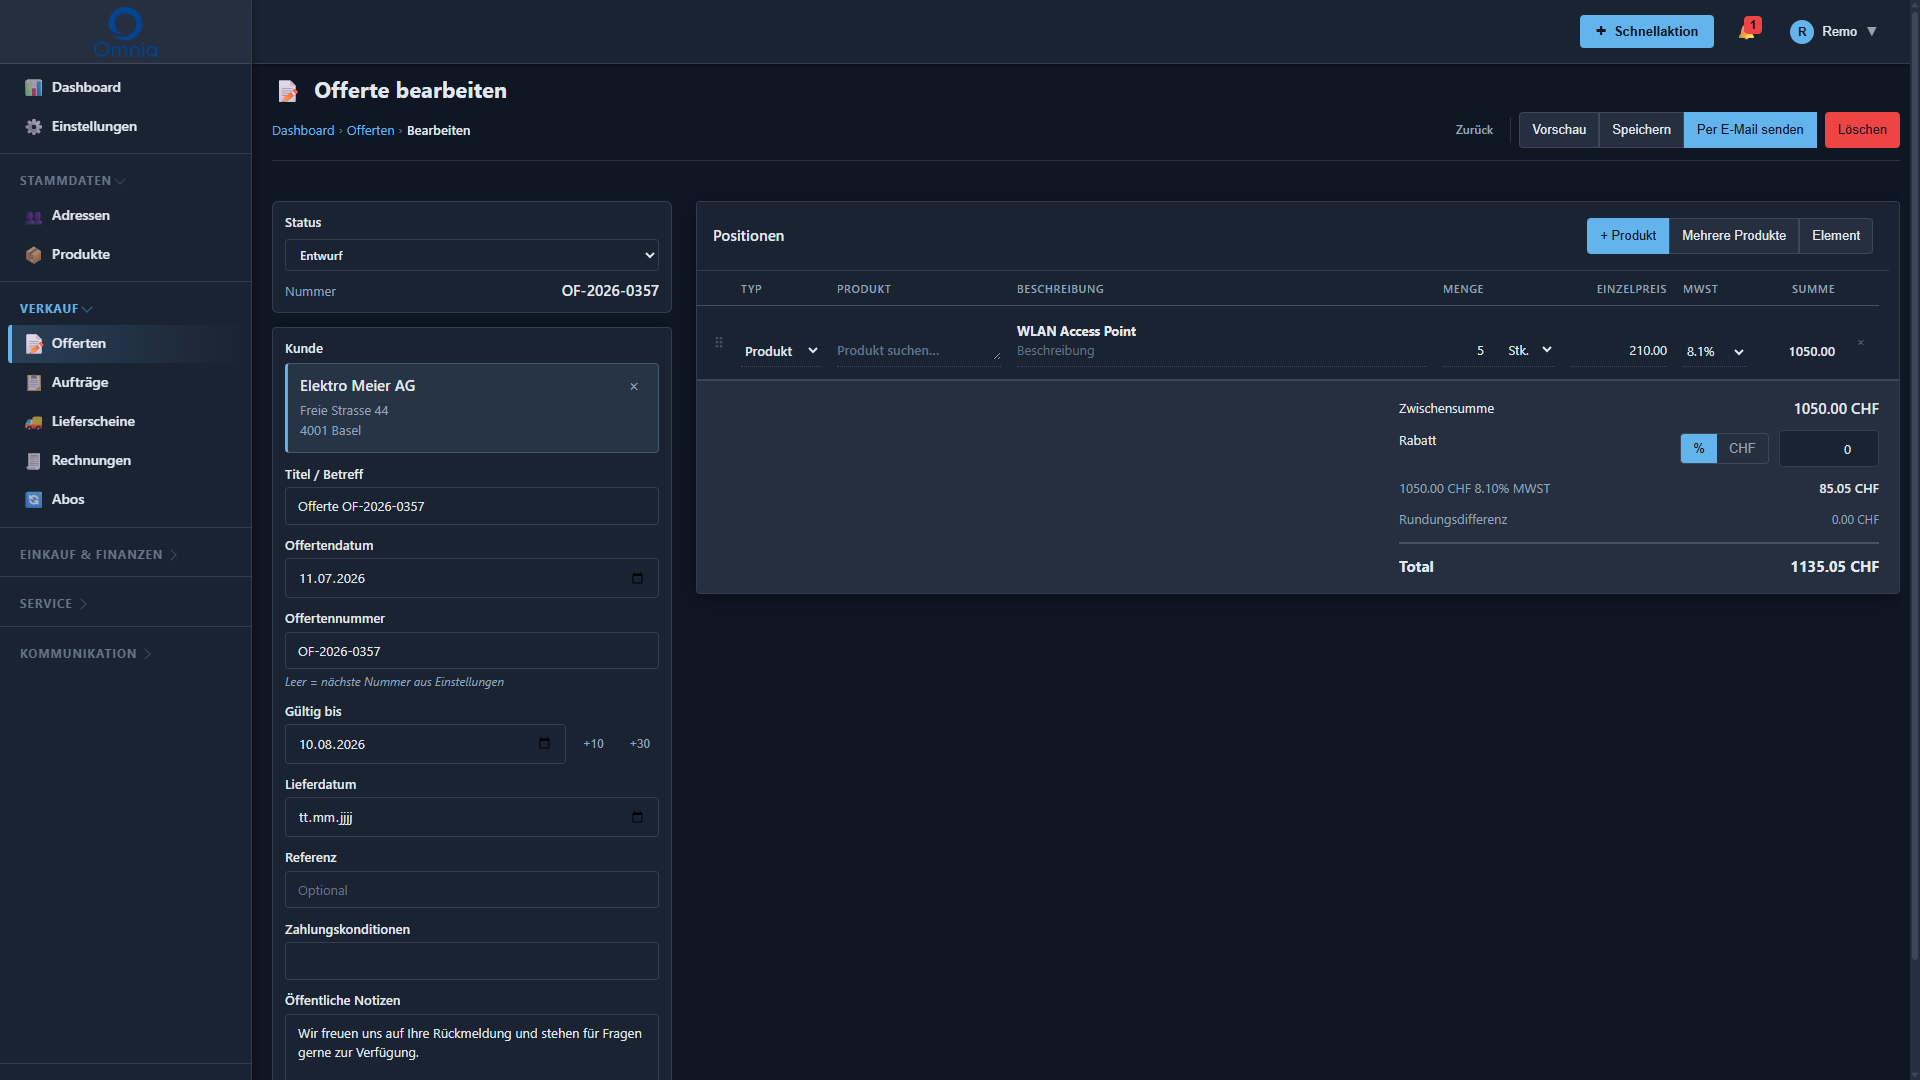This screenshot has height=1080, width=1920.
Task: Open Adressen in the sidebar
Action: tap(126, 216)
